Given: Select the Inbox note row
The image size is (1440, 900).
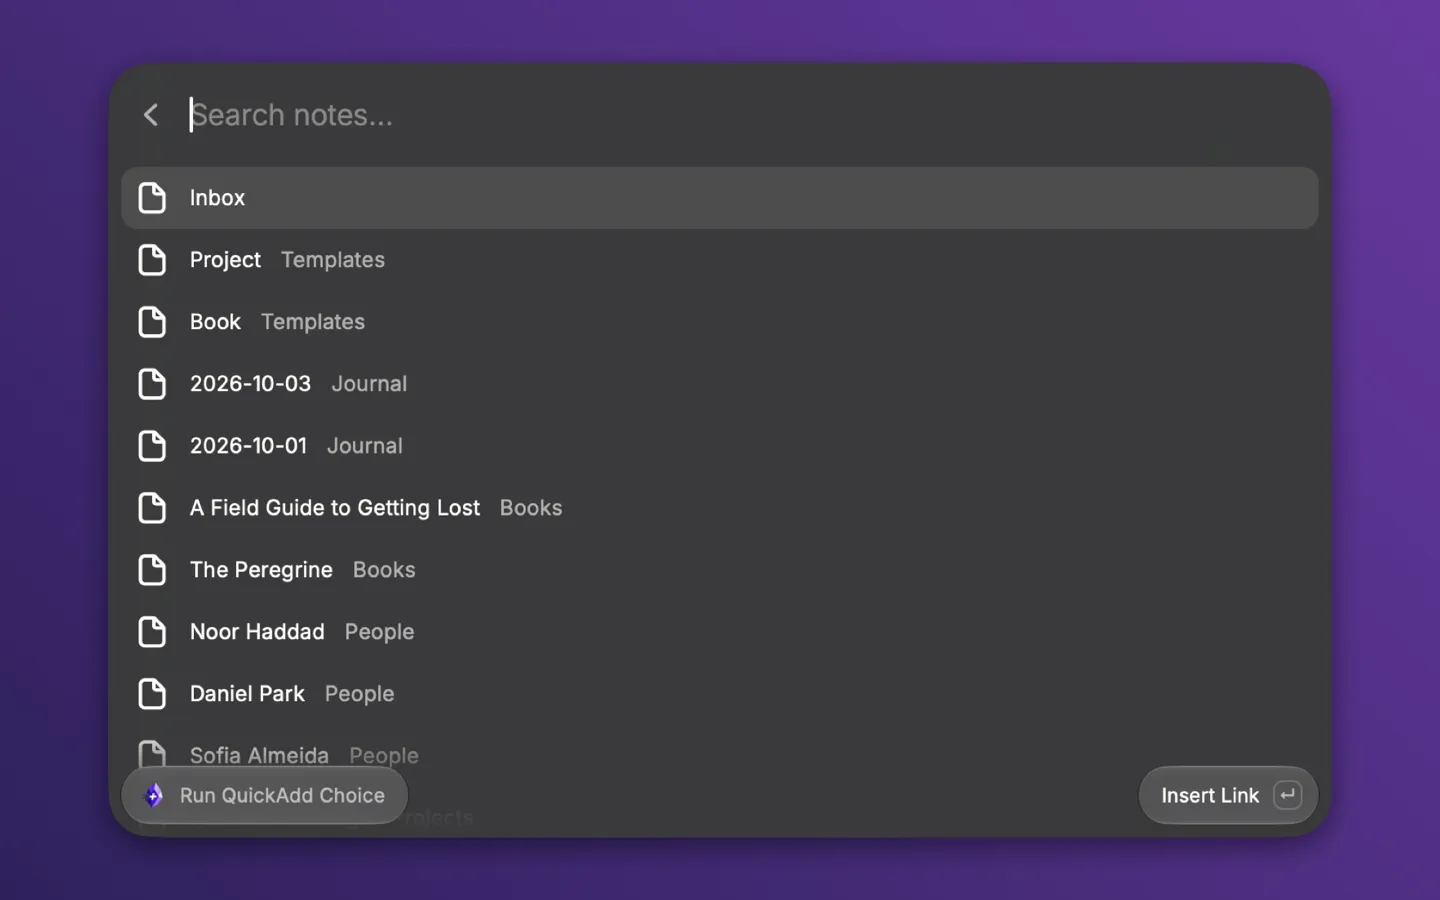Looking at the screenshot, I should [720, 198].
